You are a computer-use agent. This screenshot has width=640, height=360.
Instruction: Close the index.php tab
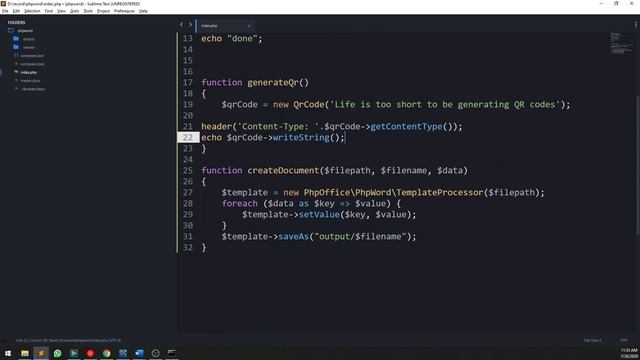(249, 26)
